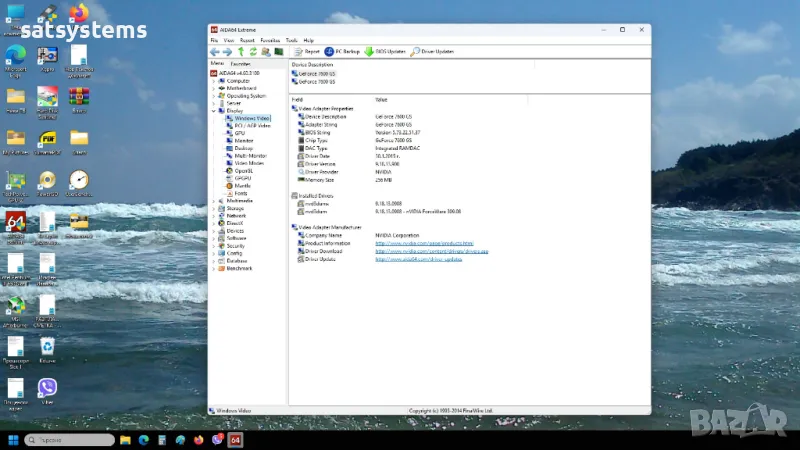Open Driver Updates from the toolbar

(432, 51)
